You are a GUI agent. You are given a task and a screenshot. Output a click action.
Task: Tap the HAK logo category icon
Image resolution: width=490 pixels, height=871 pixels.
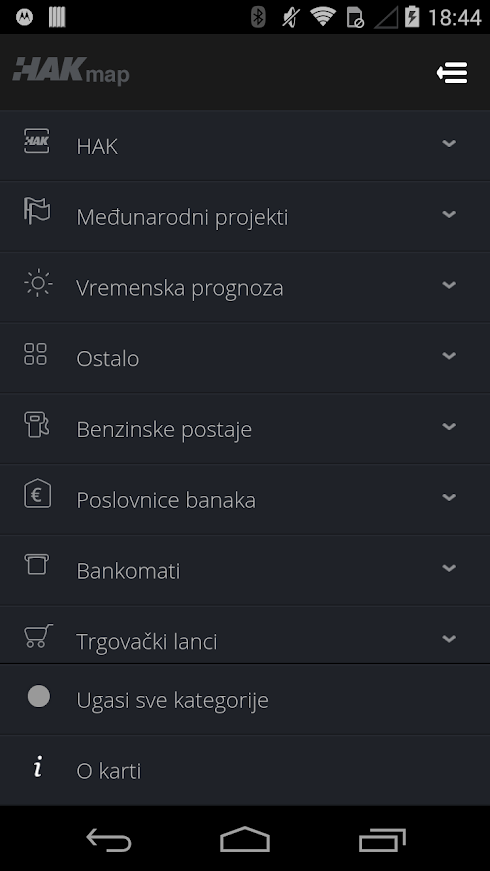click(37, 141)
